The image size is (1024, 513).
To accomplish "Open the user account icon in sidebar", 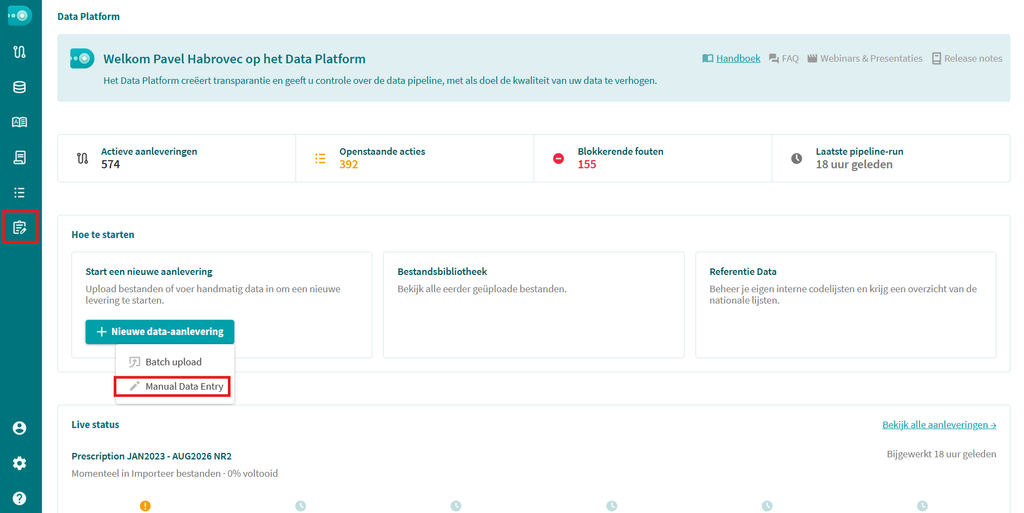I will 20,428.
